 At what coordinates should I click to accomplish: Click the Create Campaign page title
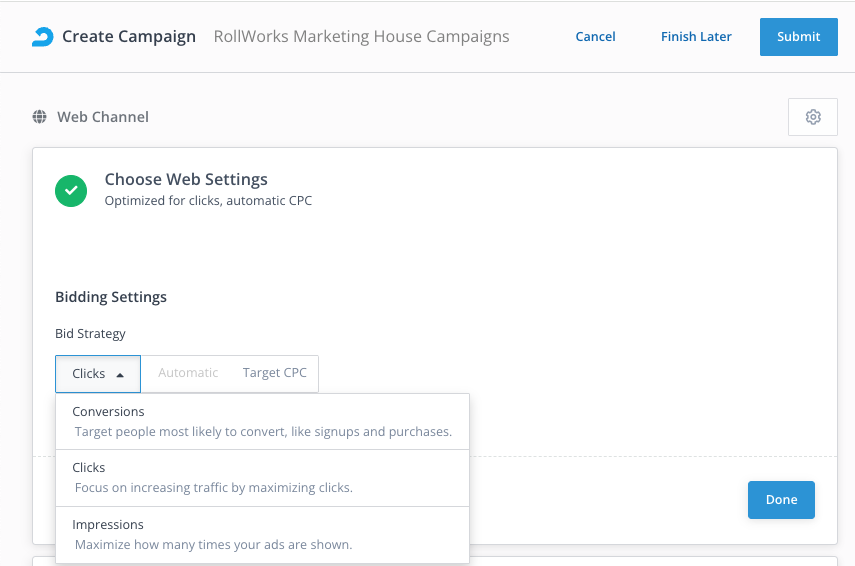click(129, 37)
